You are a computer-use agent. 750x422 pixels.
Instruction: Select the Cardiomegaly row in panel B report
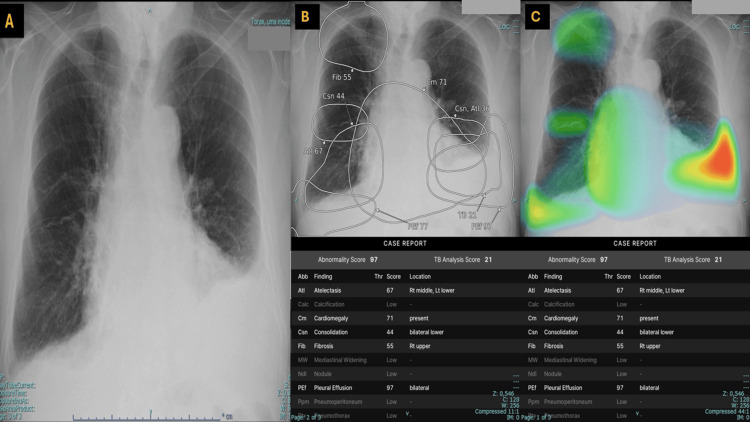click(x=406, y=318)
